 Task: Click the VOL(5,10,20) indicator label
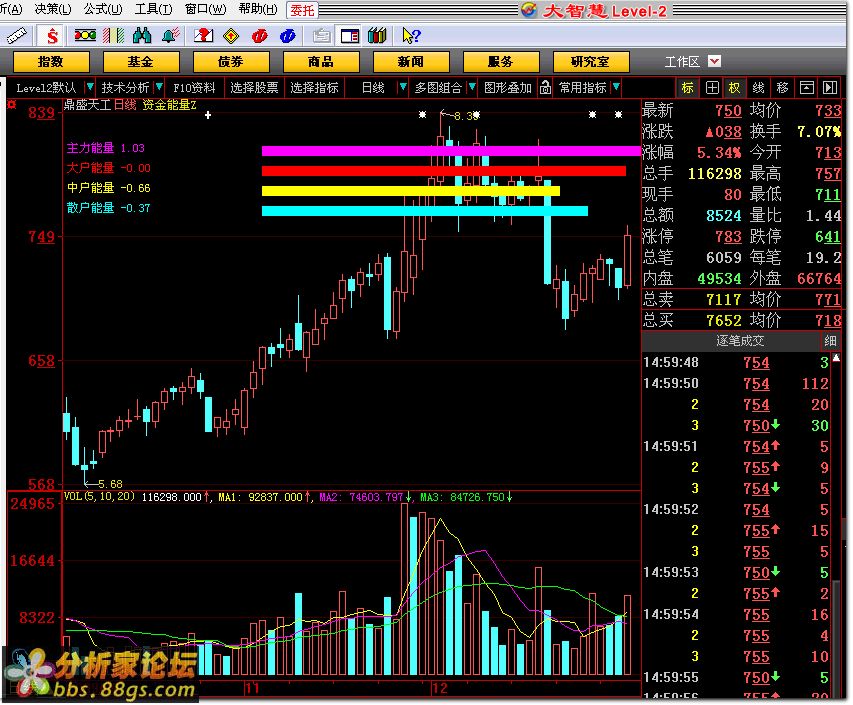(100, 496)
